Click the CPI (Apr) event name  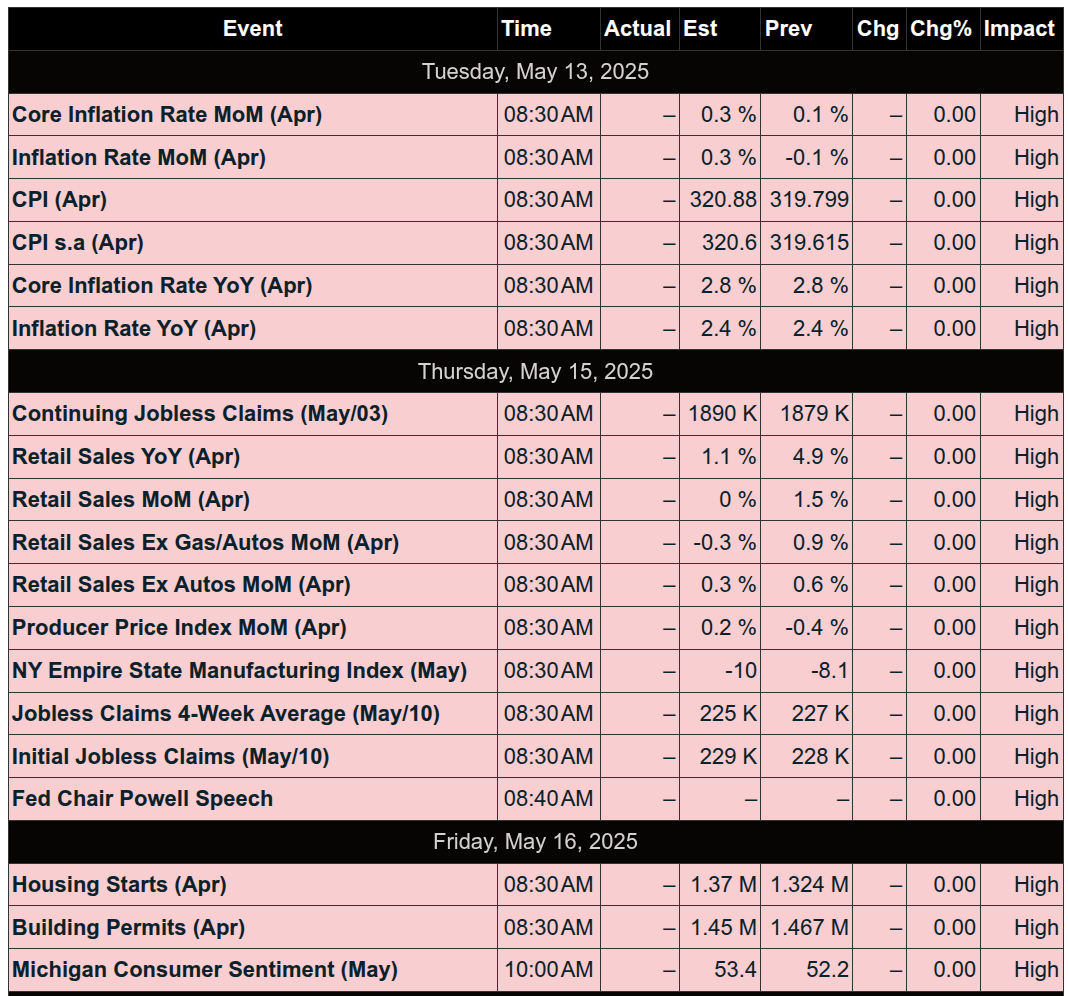[x=59, y=200]
